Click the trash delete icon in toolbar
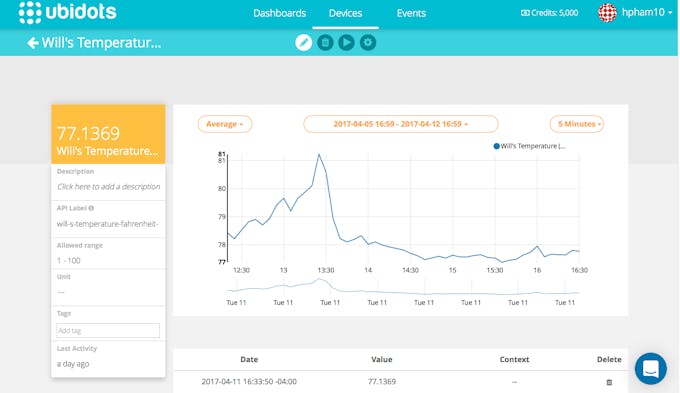Image resolution: width=680 pixels, height=393 pixels. [325, 43]
